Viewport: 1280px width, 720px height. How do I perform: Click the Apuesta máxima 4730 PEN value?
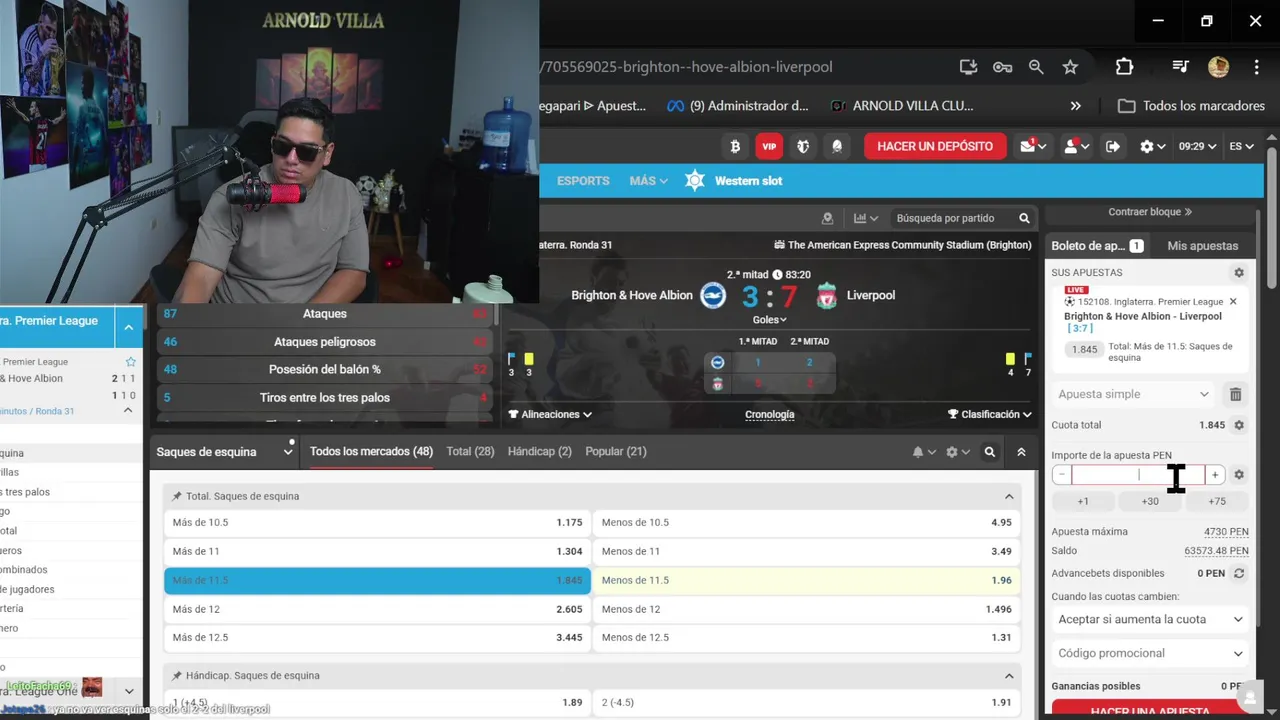[1226, 532]
